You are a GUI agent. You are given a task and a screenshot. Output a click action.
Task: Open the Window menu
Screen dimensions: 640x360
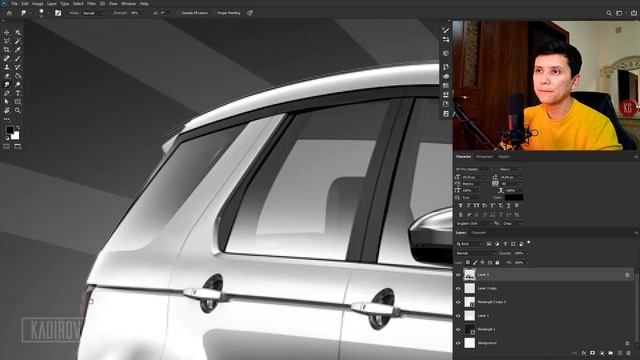tap(129, 4)
